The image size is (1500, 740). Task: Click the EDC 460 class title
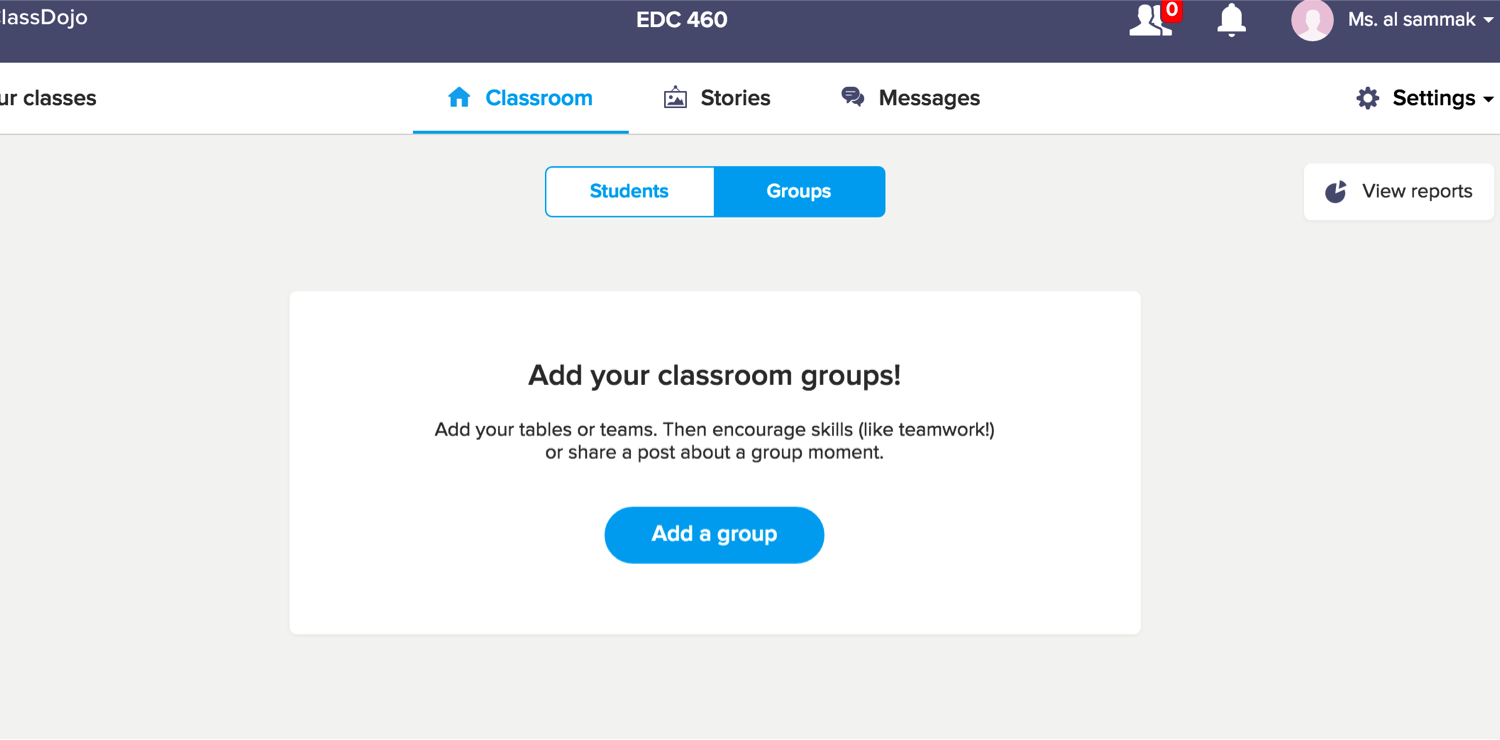point(681,19)
